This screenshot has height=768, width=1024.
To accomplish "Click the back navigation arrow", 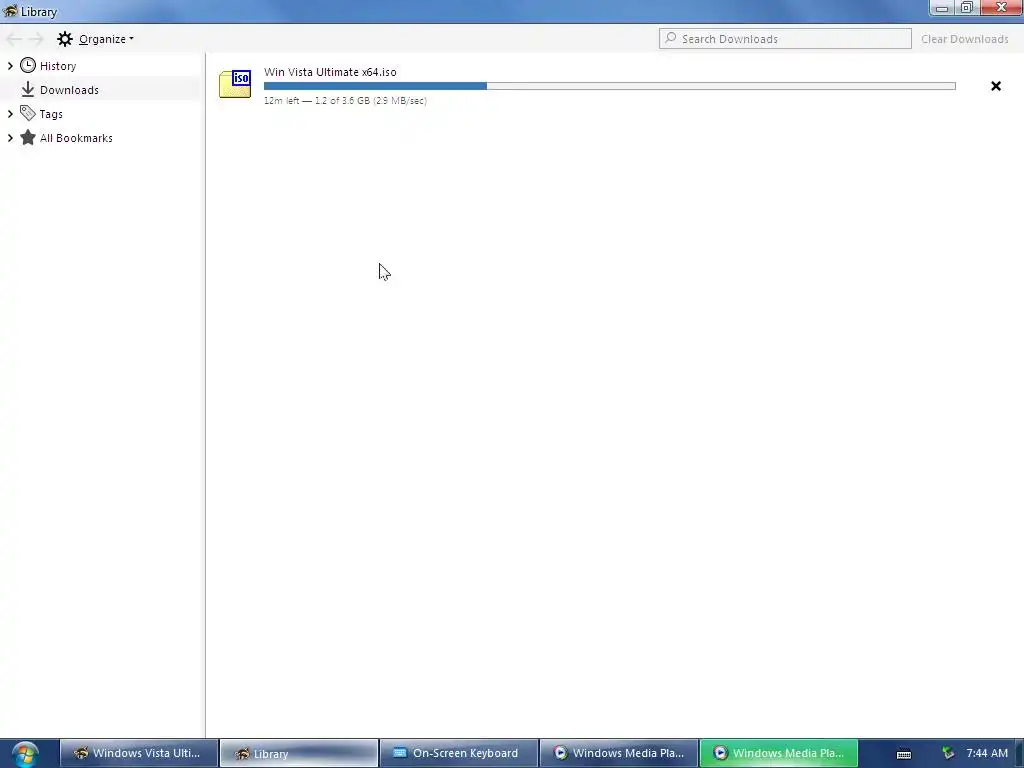I will coord(14,39).
